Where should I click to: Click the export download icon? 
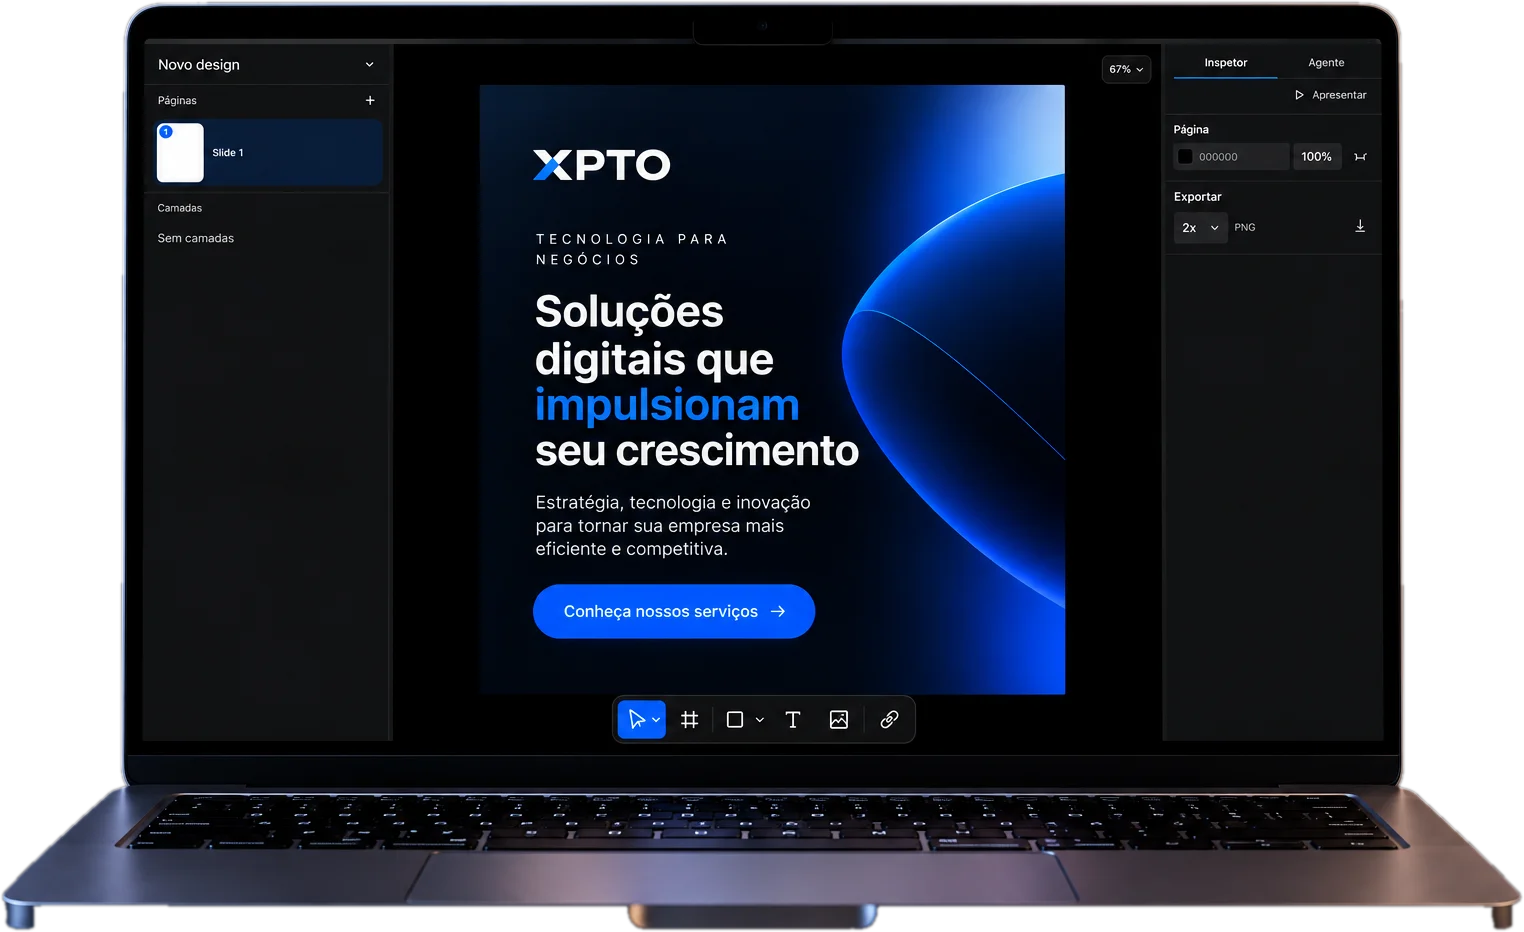coord(1360,227)
